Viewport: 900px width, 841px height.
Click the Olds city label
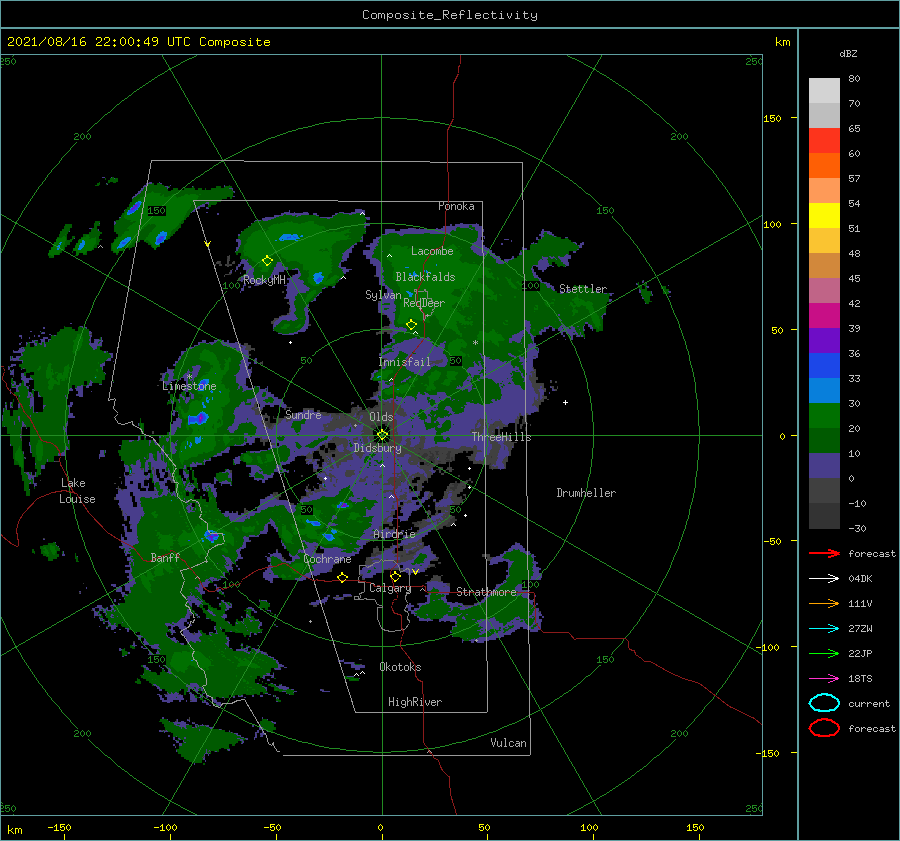click(381, 417)
